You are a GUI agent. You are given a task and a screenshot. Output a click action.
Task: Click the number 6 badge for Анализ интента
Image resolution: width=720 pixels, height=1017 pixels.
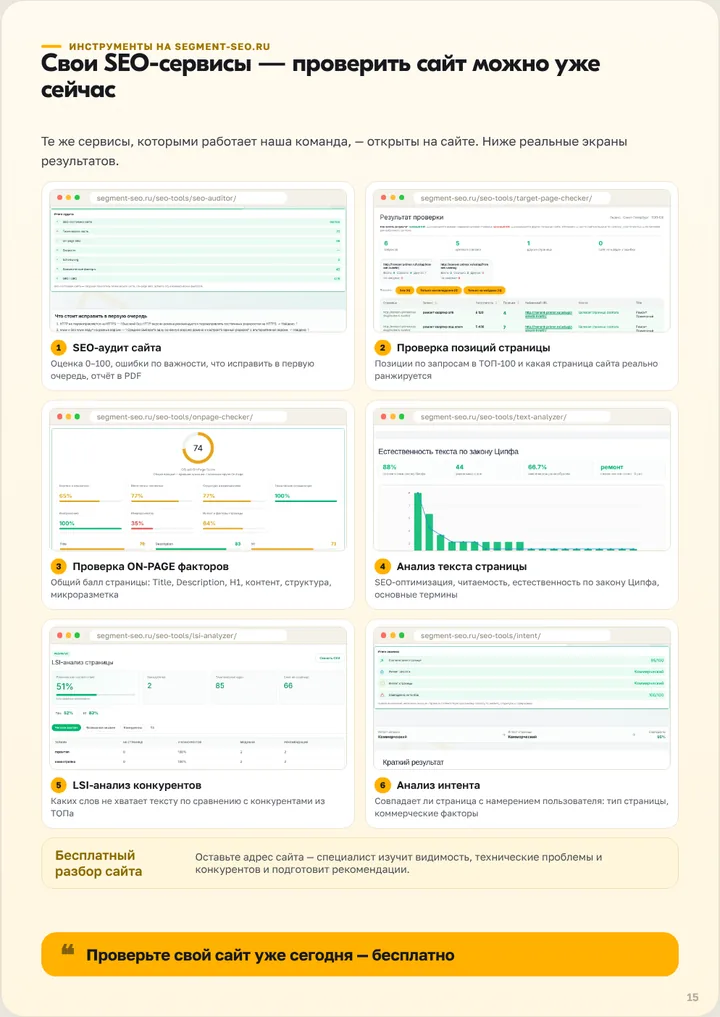tap(382, 785)
